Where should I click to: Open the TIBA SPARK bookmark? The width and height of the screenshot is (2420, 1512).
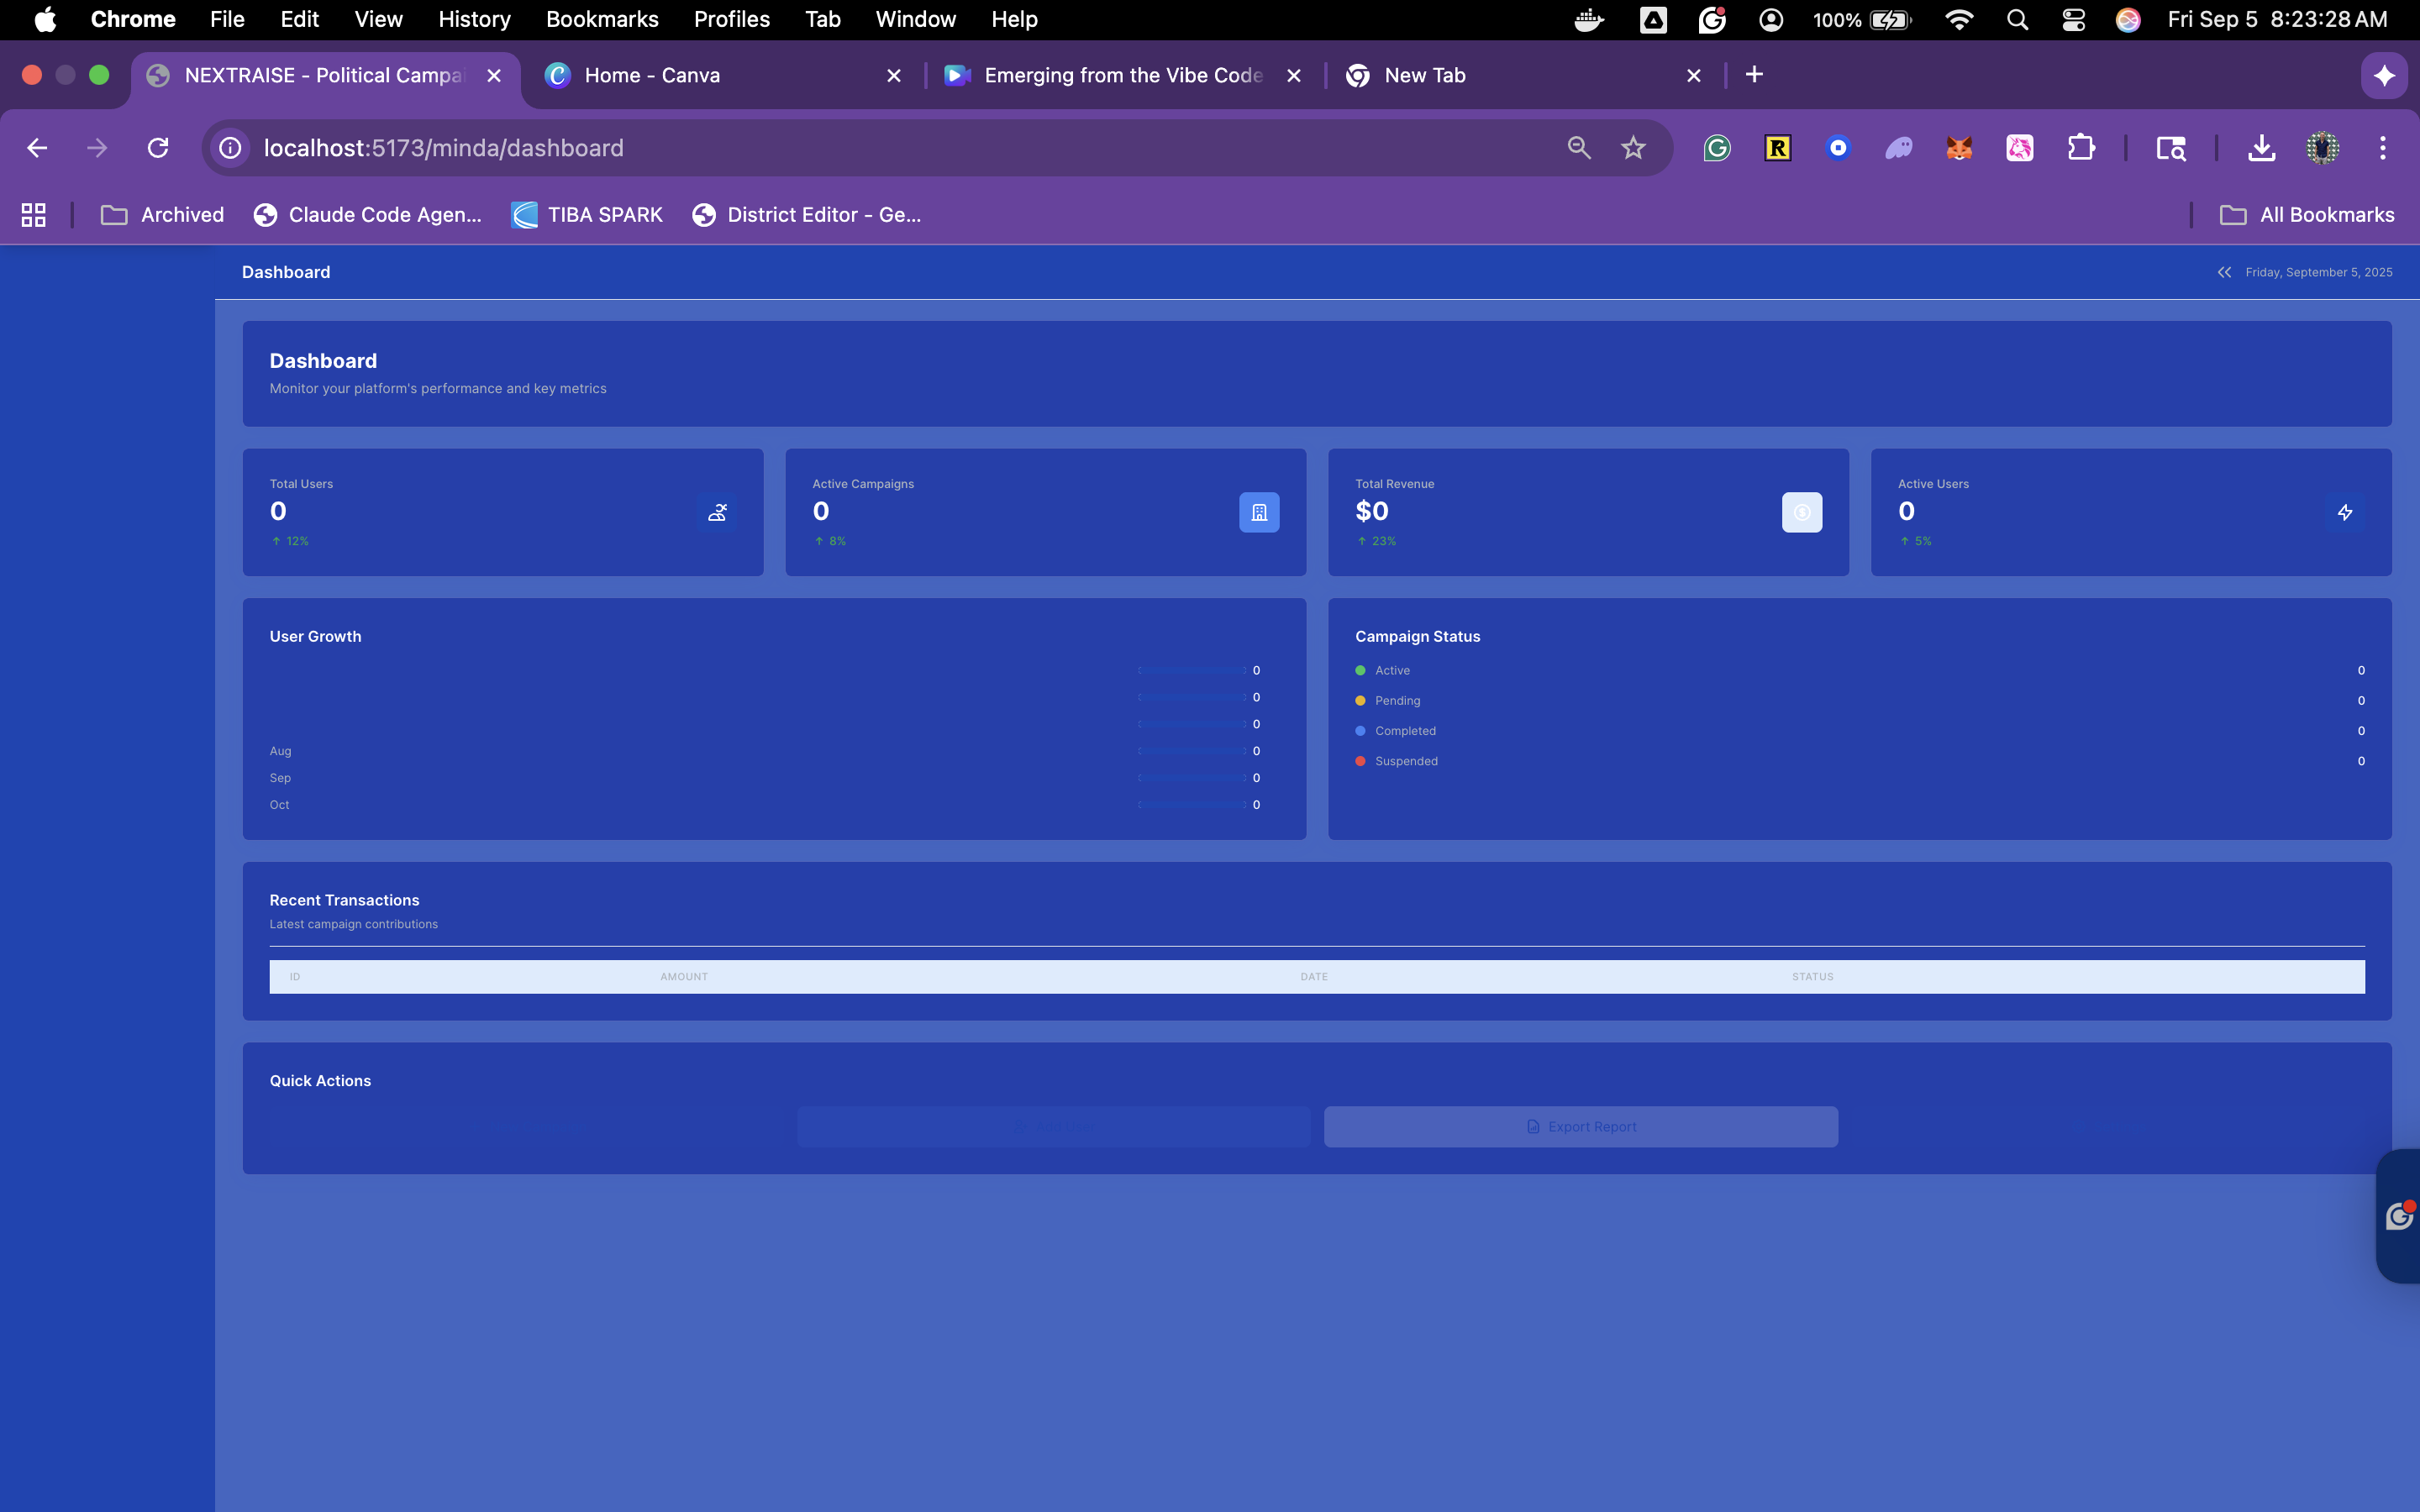pos(588,215)
